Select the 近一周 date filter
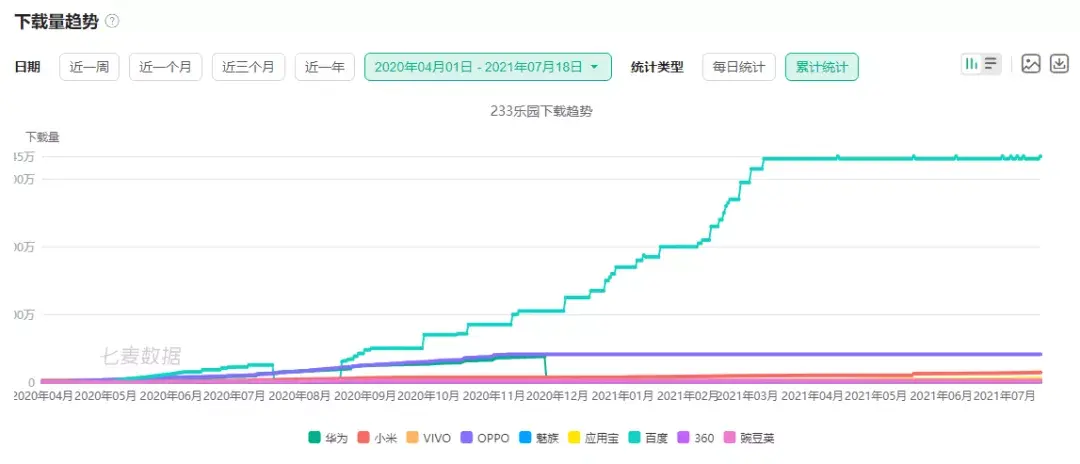The image size is (1080, 464). point(89,67)
